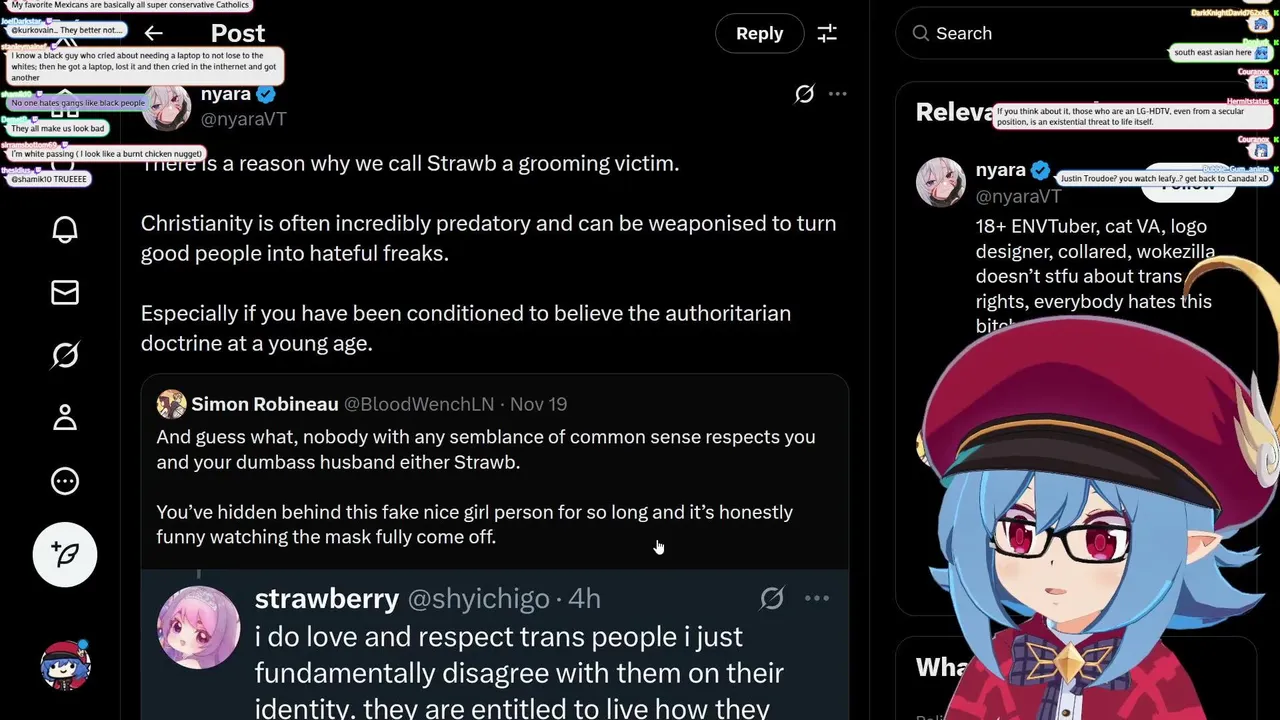The width and height of the screenshot is (1280, 720).
Task: Click the account avatar at sidebar bottom
Action: tap(65, 665)
